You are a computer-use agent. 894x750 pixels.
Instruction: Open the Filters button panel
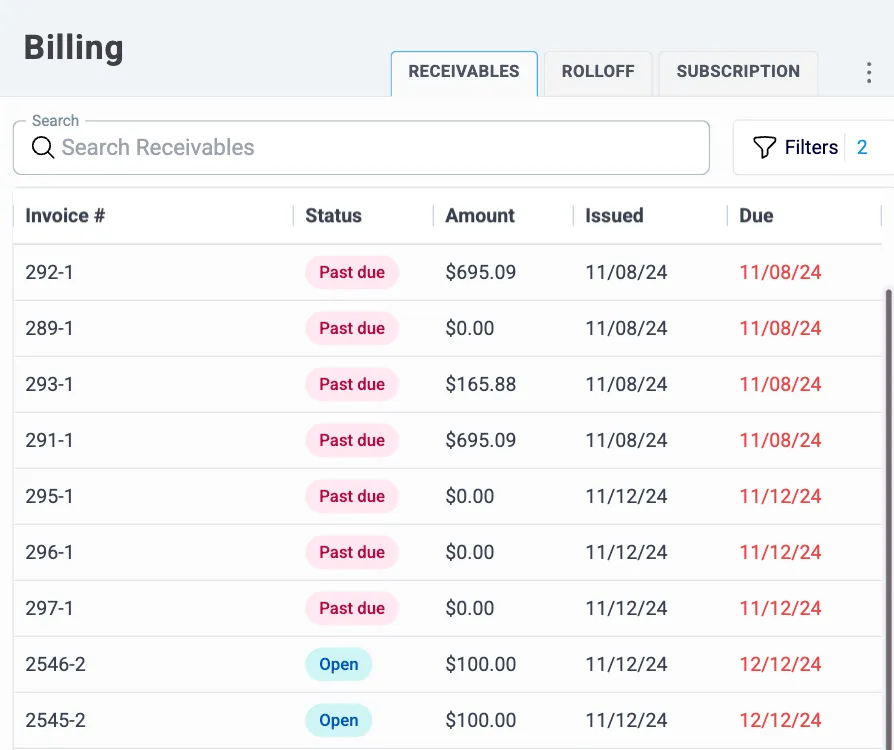tap(811, 148)
